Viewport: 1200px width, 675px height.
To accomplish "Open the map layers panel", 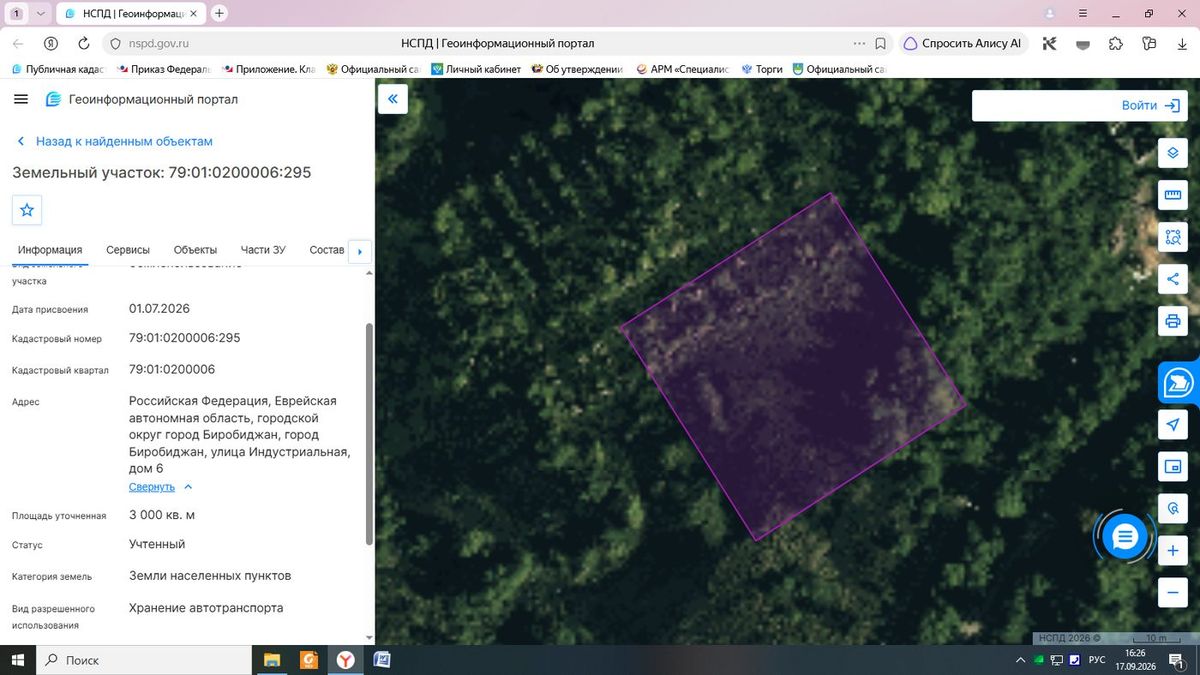I will 1172,153.
